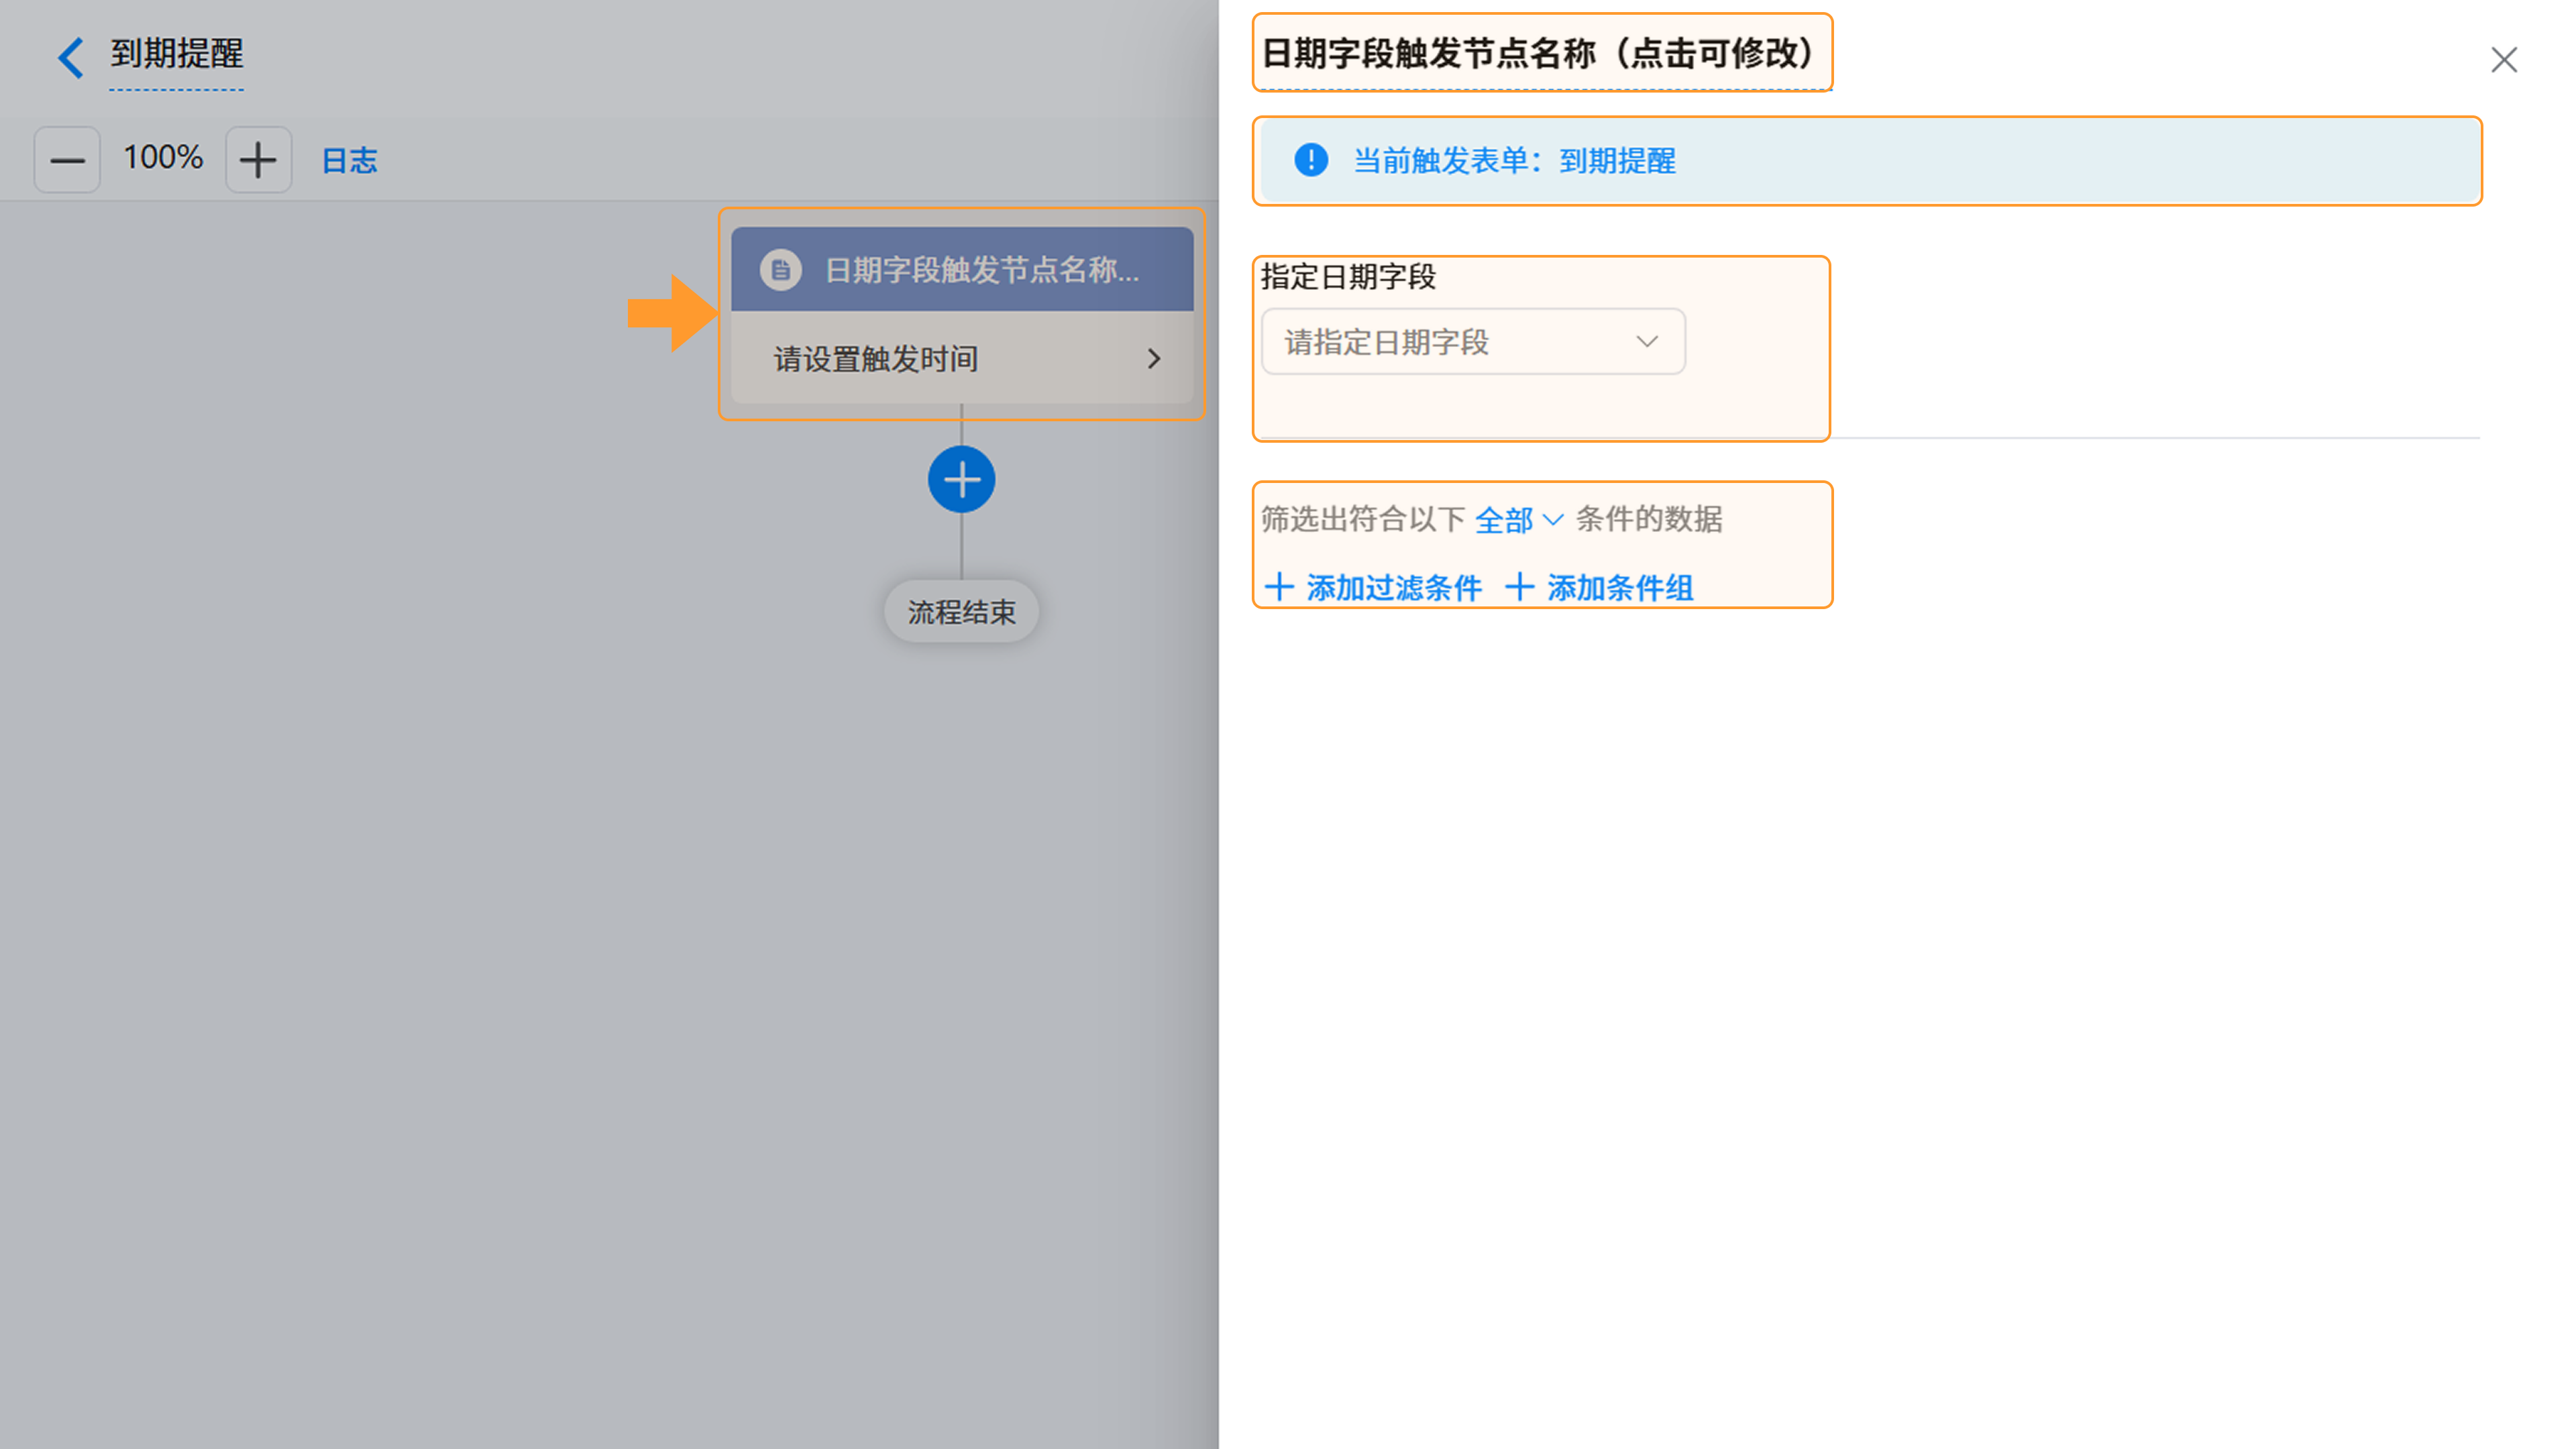Click the plus icon before 添加过滤条件
2576x1449 pixels.
click(1278, 587)
